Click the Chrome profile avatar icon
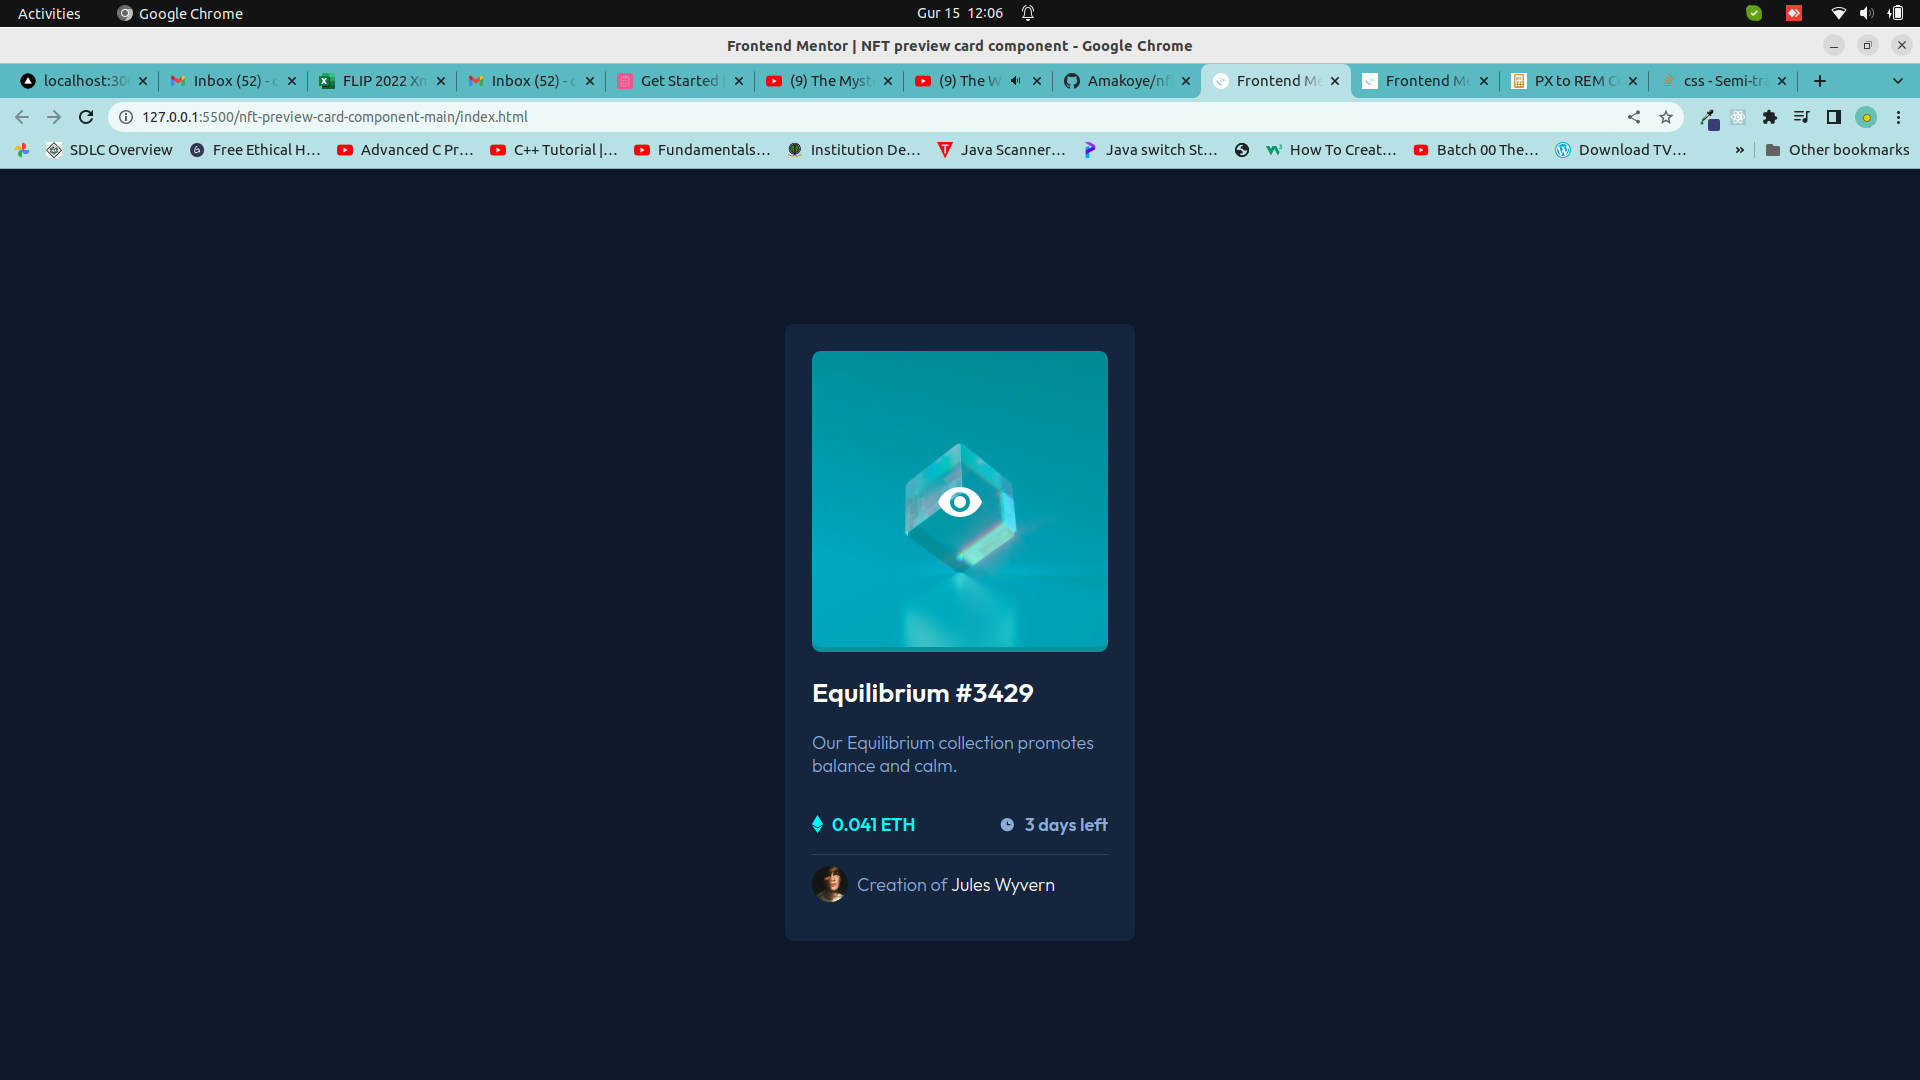 pyautogui.click(x=1866, y=117)
